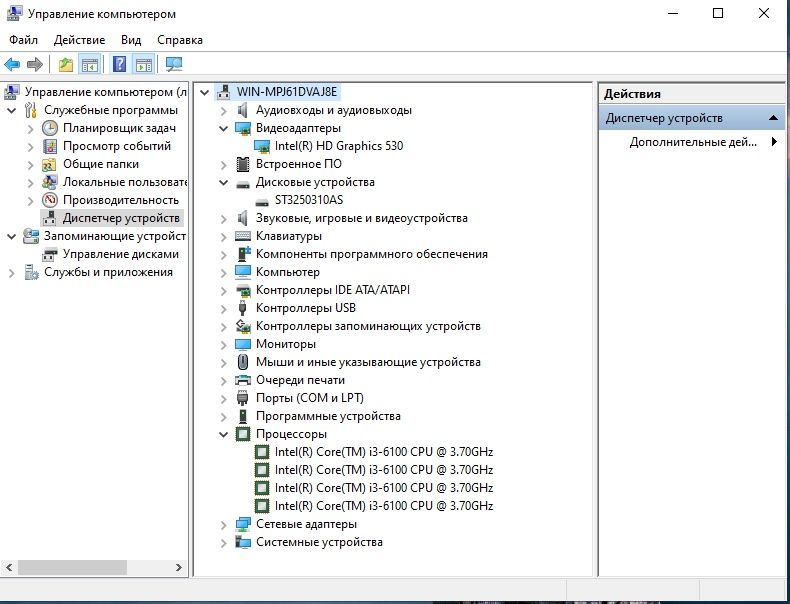Click the Аудиовходы и аудиовыходы speaker icon
The width and height of the screenshot is (790, 604).
pos(242,110)
